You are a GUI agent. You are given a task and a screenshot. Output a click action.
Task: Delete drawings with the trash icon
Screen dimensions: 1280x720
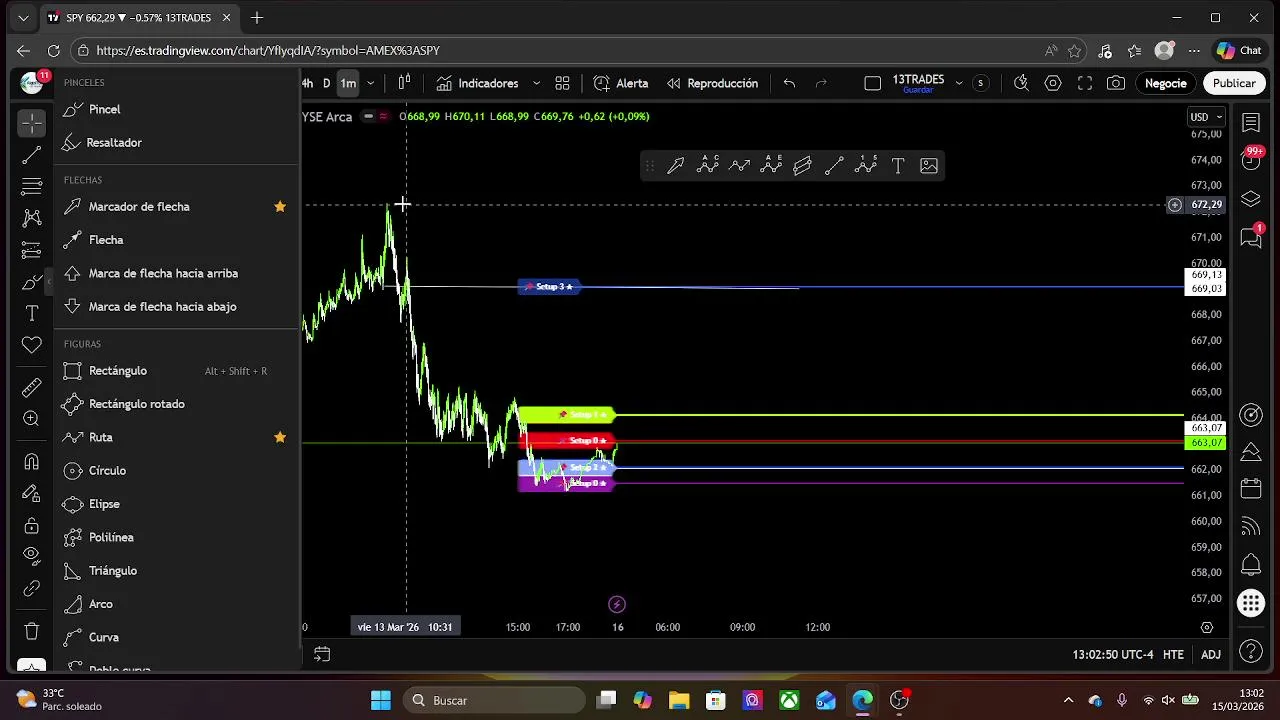tap(32, 631)
